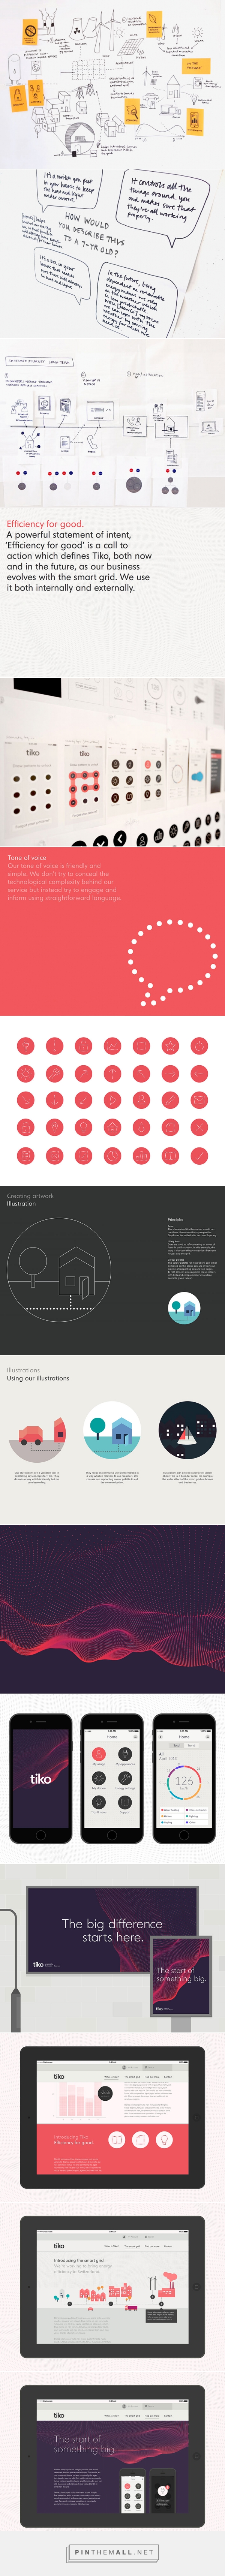Click the Tone of voice heading on red panel
Screen dimensions: 225x2576
[x=27, y=858]
